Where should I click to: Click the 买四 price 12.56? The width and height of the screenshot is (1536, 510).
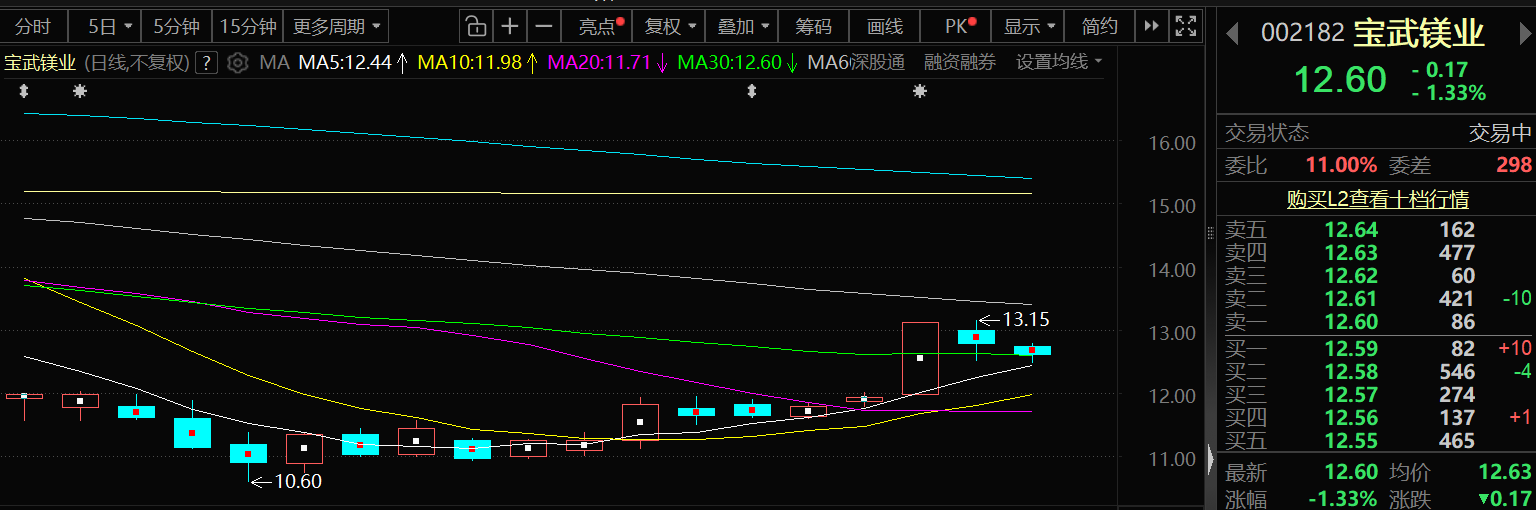click(1351, 418)
